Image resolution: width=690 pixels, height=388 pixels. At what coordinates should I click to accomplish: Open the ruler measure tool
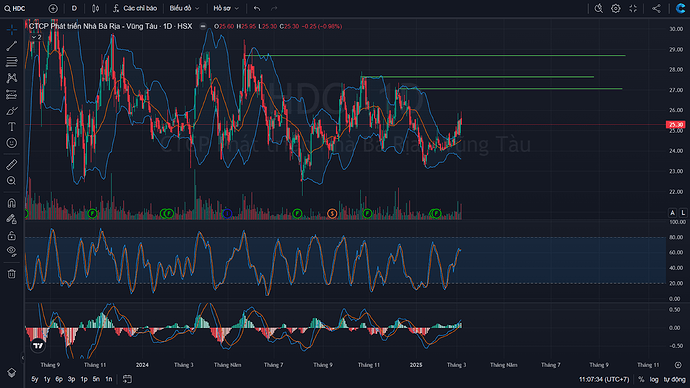point(11,165)
